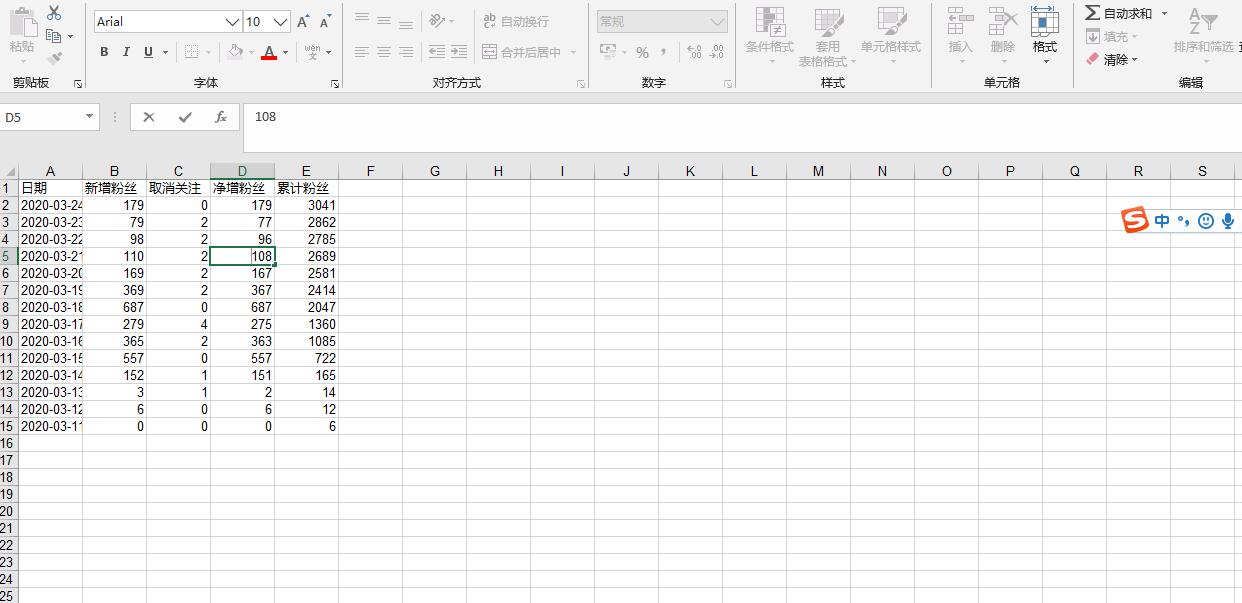Click the Insert Function fx icon

(x=221, y=117)
